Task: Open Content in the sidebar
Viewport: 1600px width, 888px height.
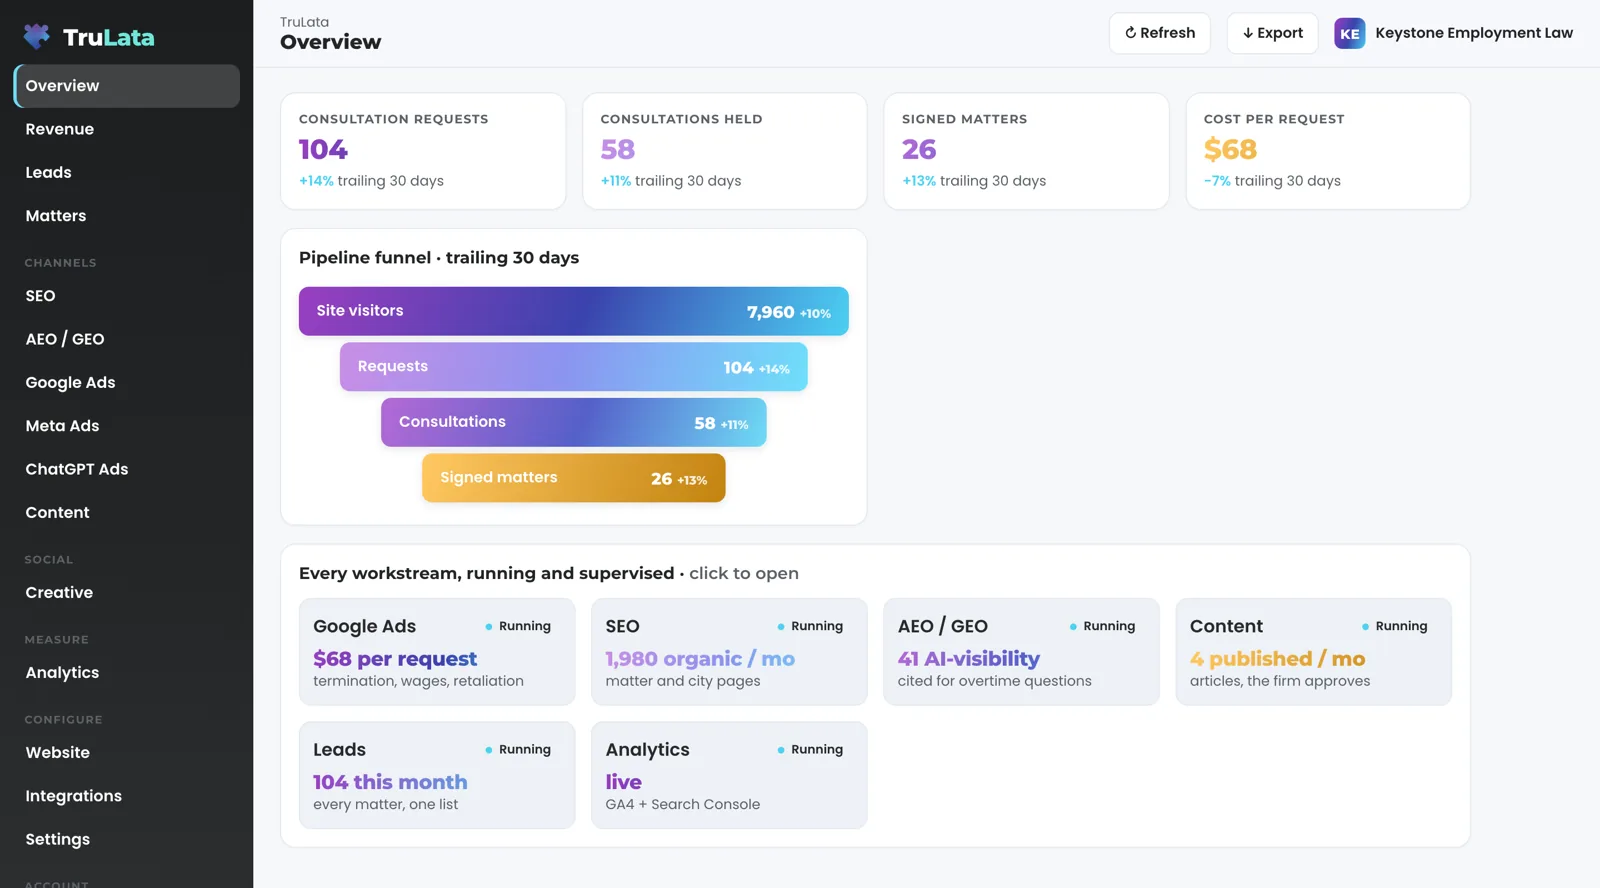Action: click(x=127, y=512)
